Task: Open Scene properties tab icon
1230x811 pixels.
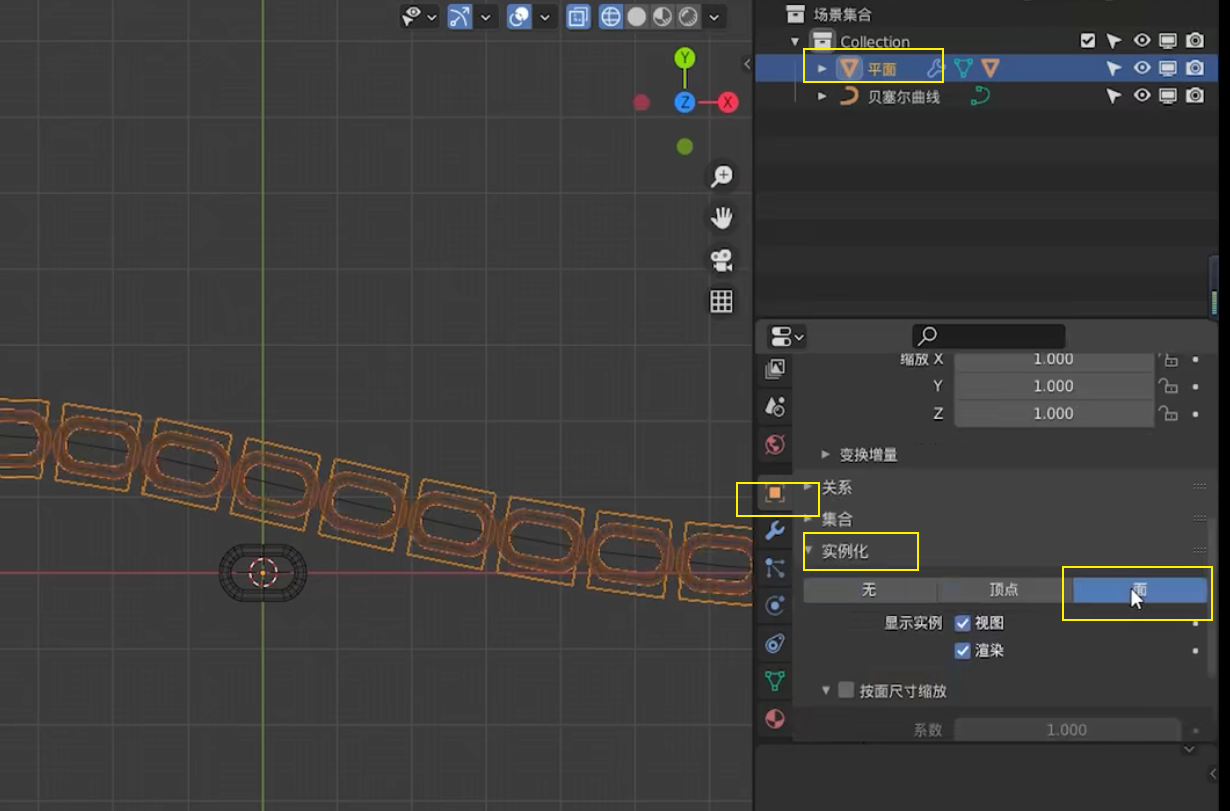Action: [775, 406]
